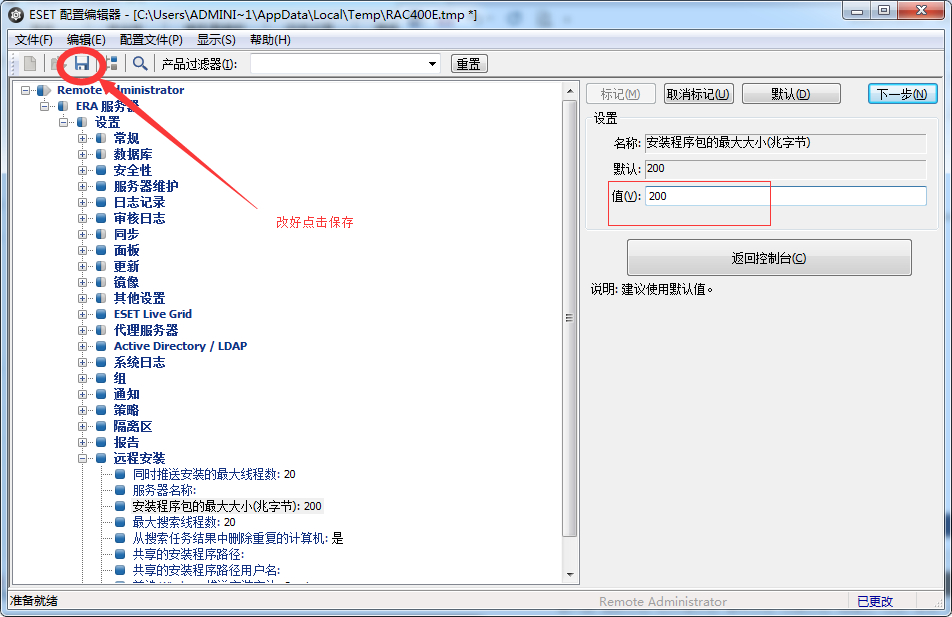Click the icon beside 面板 node
The image size is (952, 617).
coord(101,250)
